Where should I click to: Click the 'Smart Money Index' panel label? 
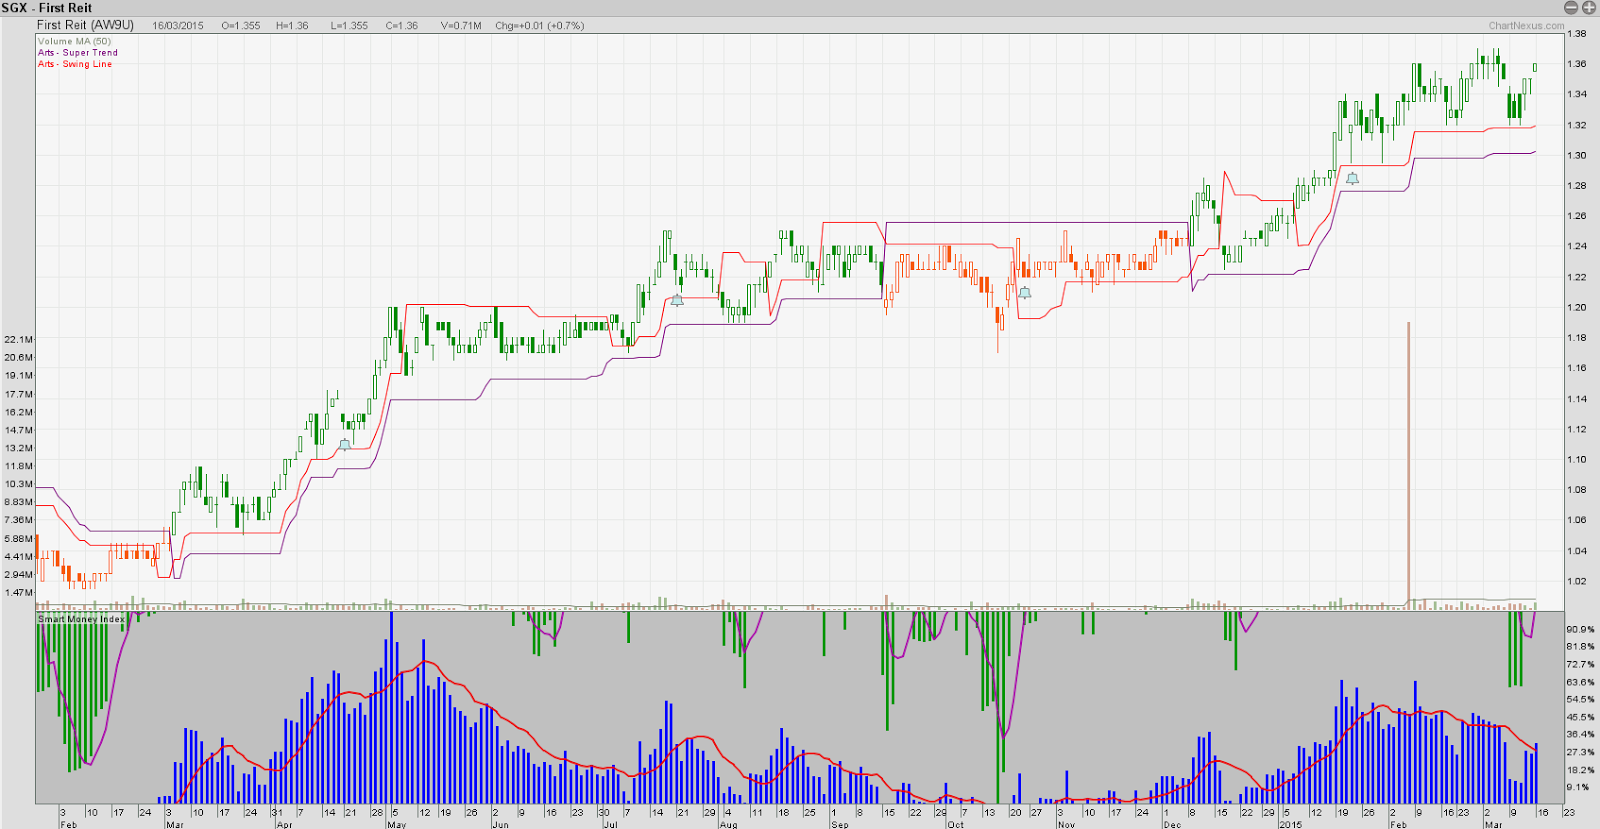(x=82, y=619)
